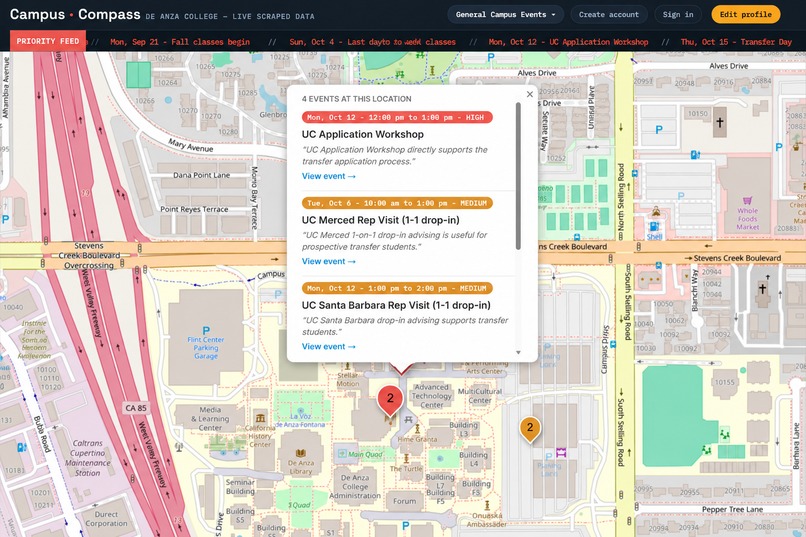Viewport: 806px width, 537px height.
Task: Click the De Anza Library book icon
Action: coord(301,453)
